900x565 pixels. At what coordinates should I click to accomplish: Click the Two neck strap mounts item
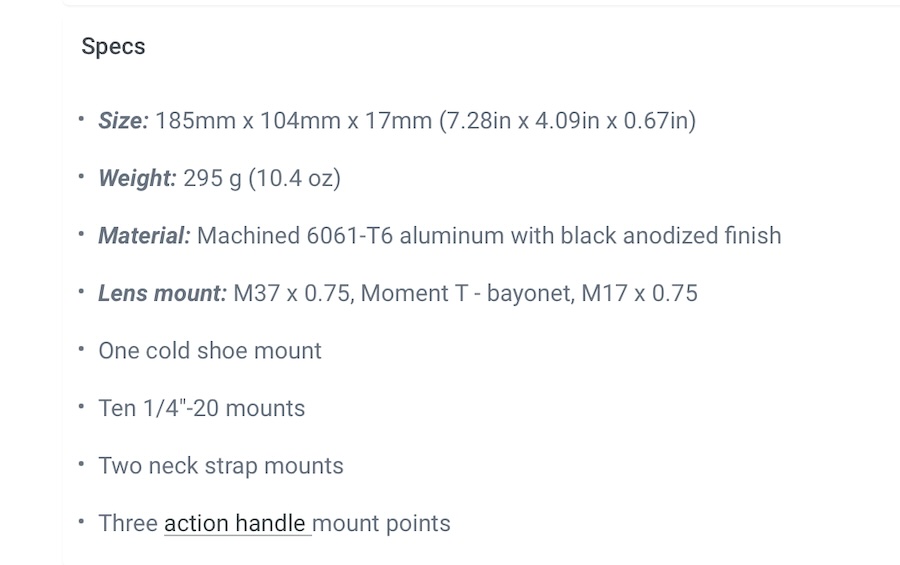coord(220,466)
